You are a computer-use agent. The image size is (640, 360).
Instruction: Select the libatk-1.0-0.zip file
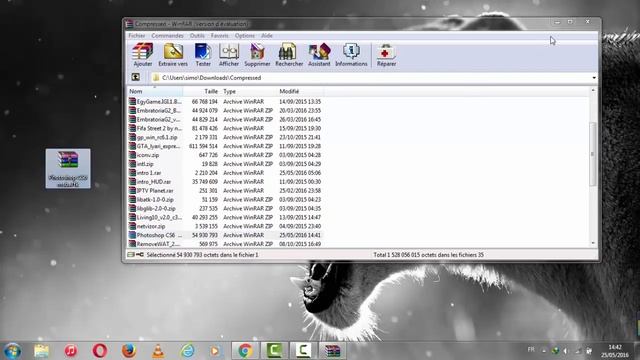coord(225,200)
